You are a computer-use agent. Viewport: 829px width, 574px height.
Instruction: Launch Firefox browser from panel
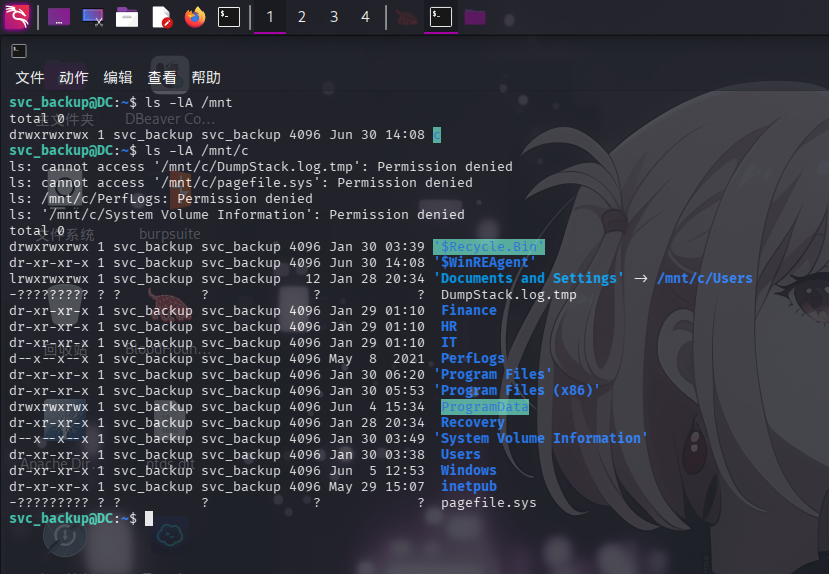coord(195,17)
